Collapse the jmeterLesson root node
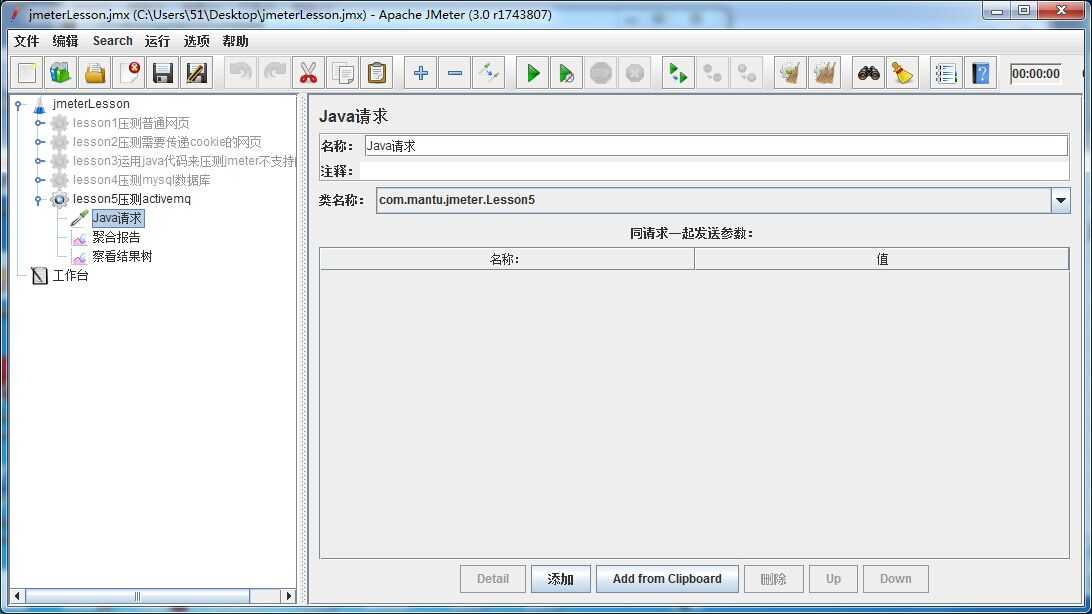This screenshot has height=614, width=1092. point(19,104)
